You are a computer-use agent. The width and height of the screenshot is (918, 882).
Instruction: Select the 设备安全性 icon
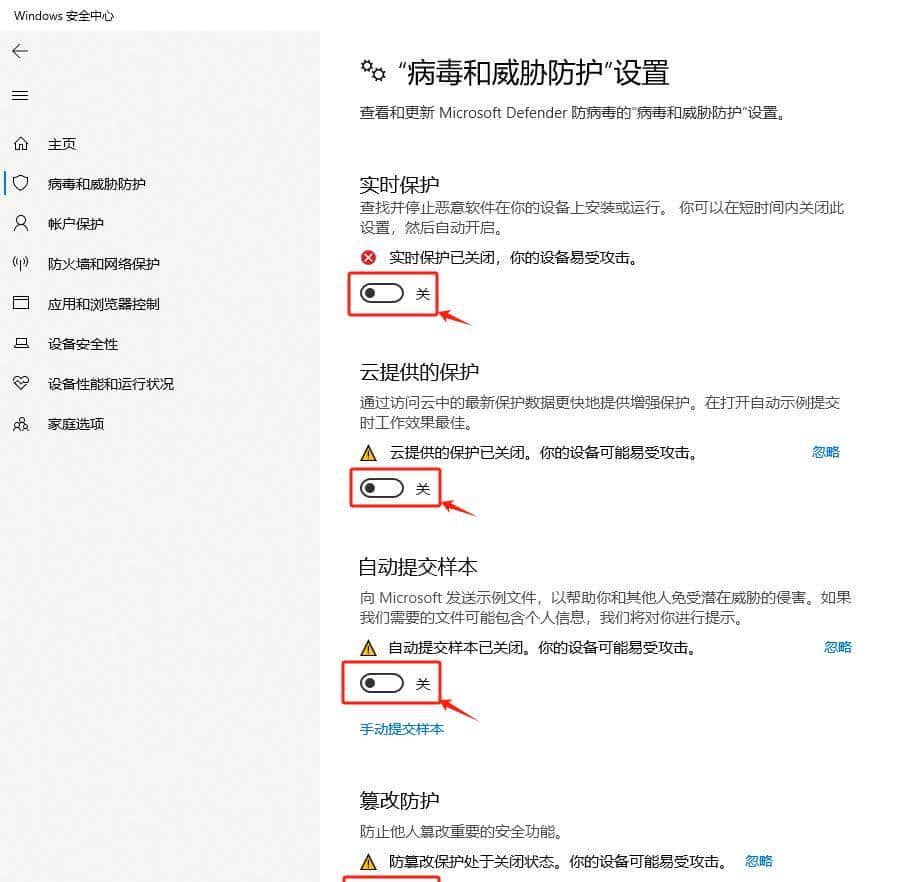pyautogui.click(x=21, y=344)
